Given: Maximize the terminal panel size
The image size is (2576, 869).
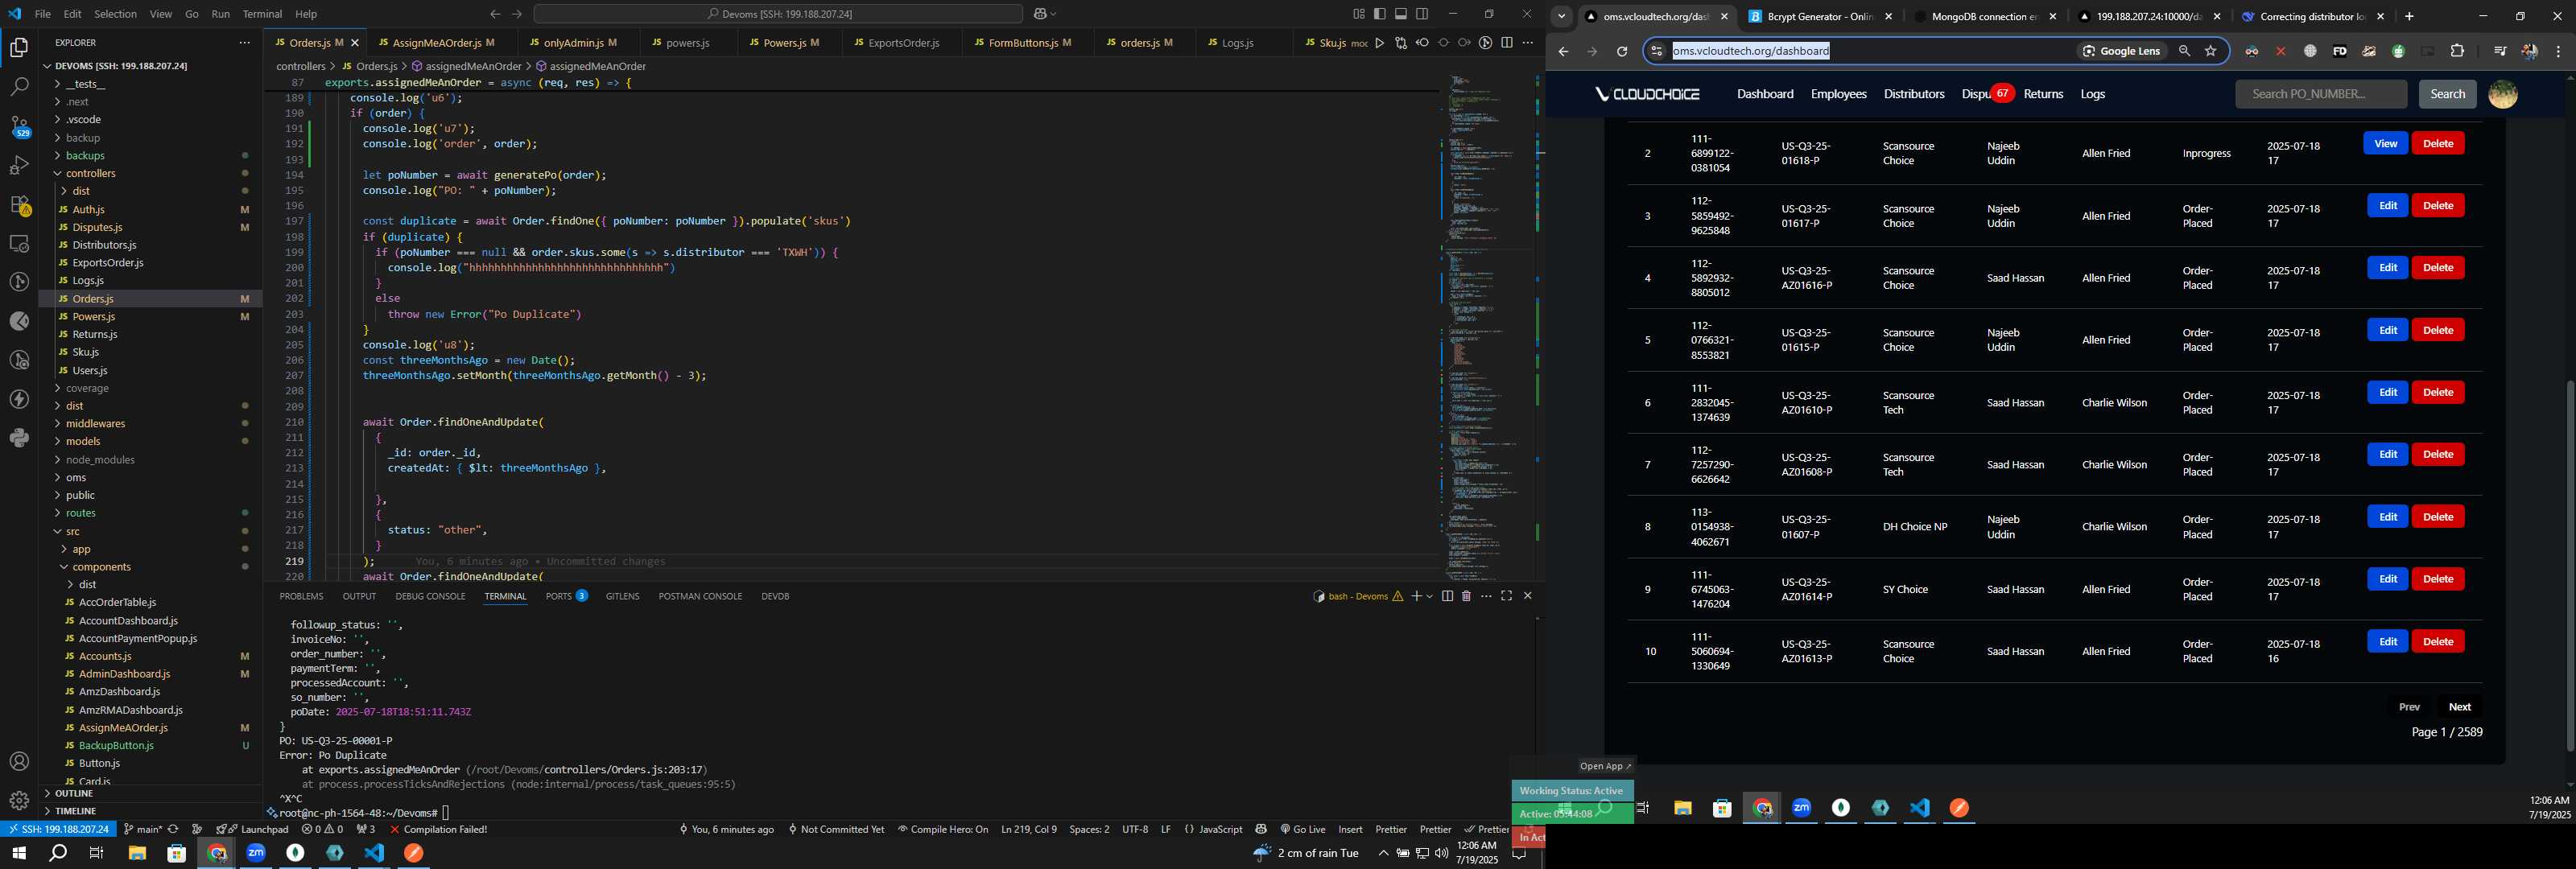Looking at the screenshot, I should (x=1506, y=596).
